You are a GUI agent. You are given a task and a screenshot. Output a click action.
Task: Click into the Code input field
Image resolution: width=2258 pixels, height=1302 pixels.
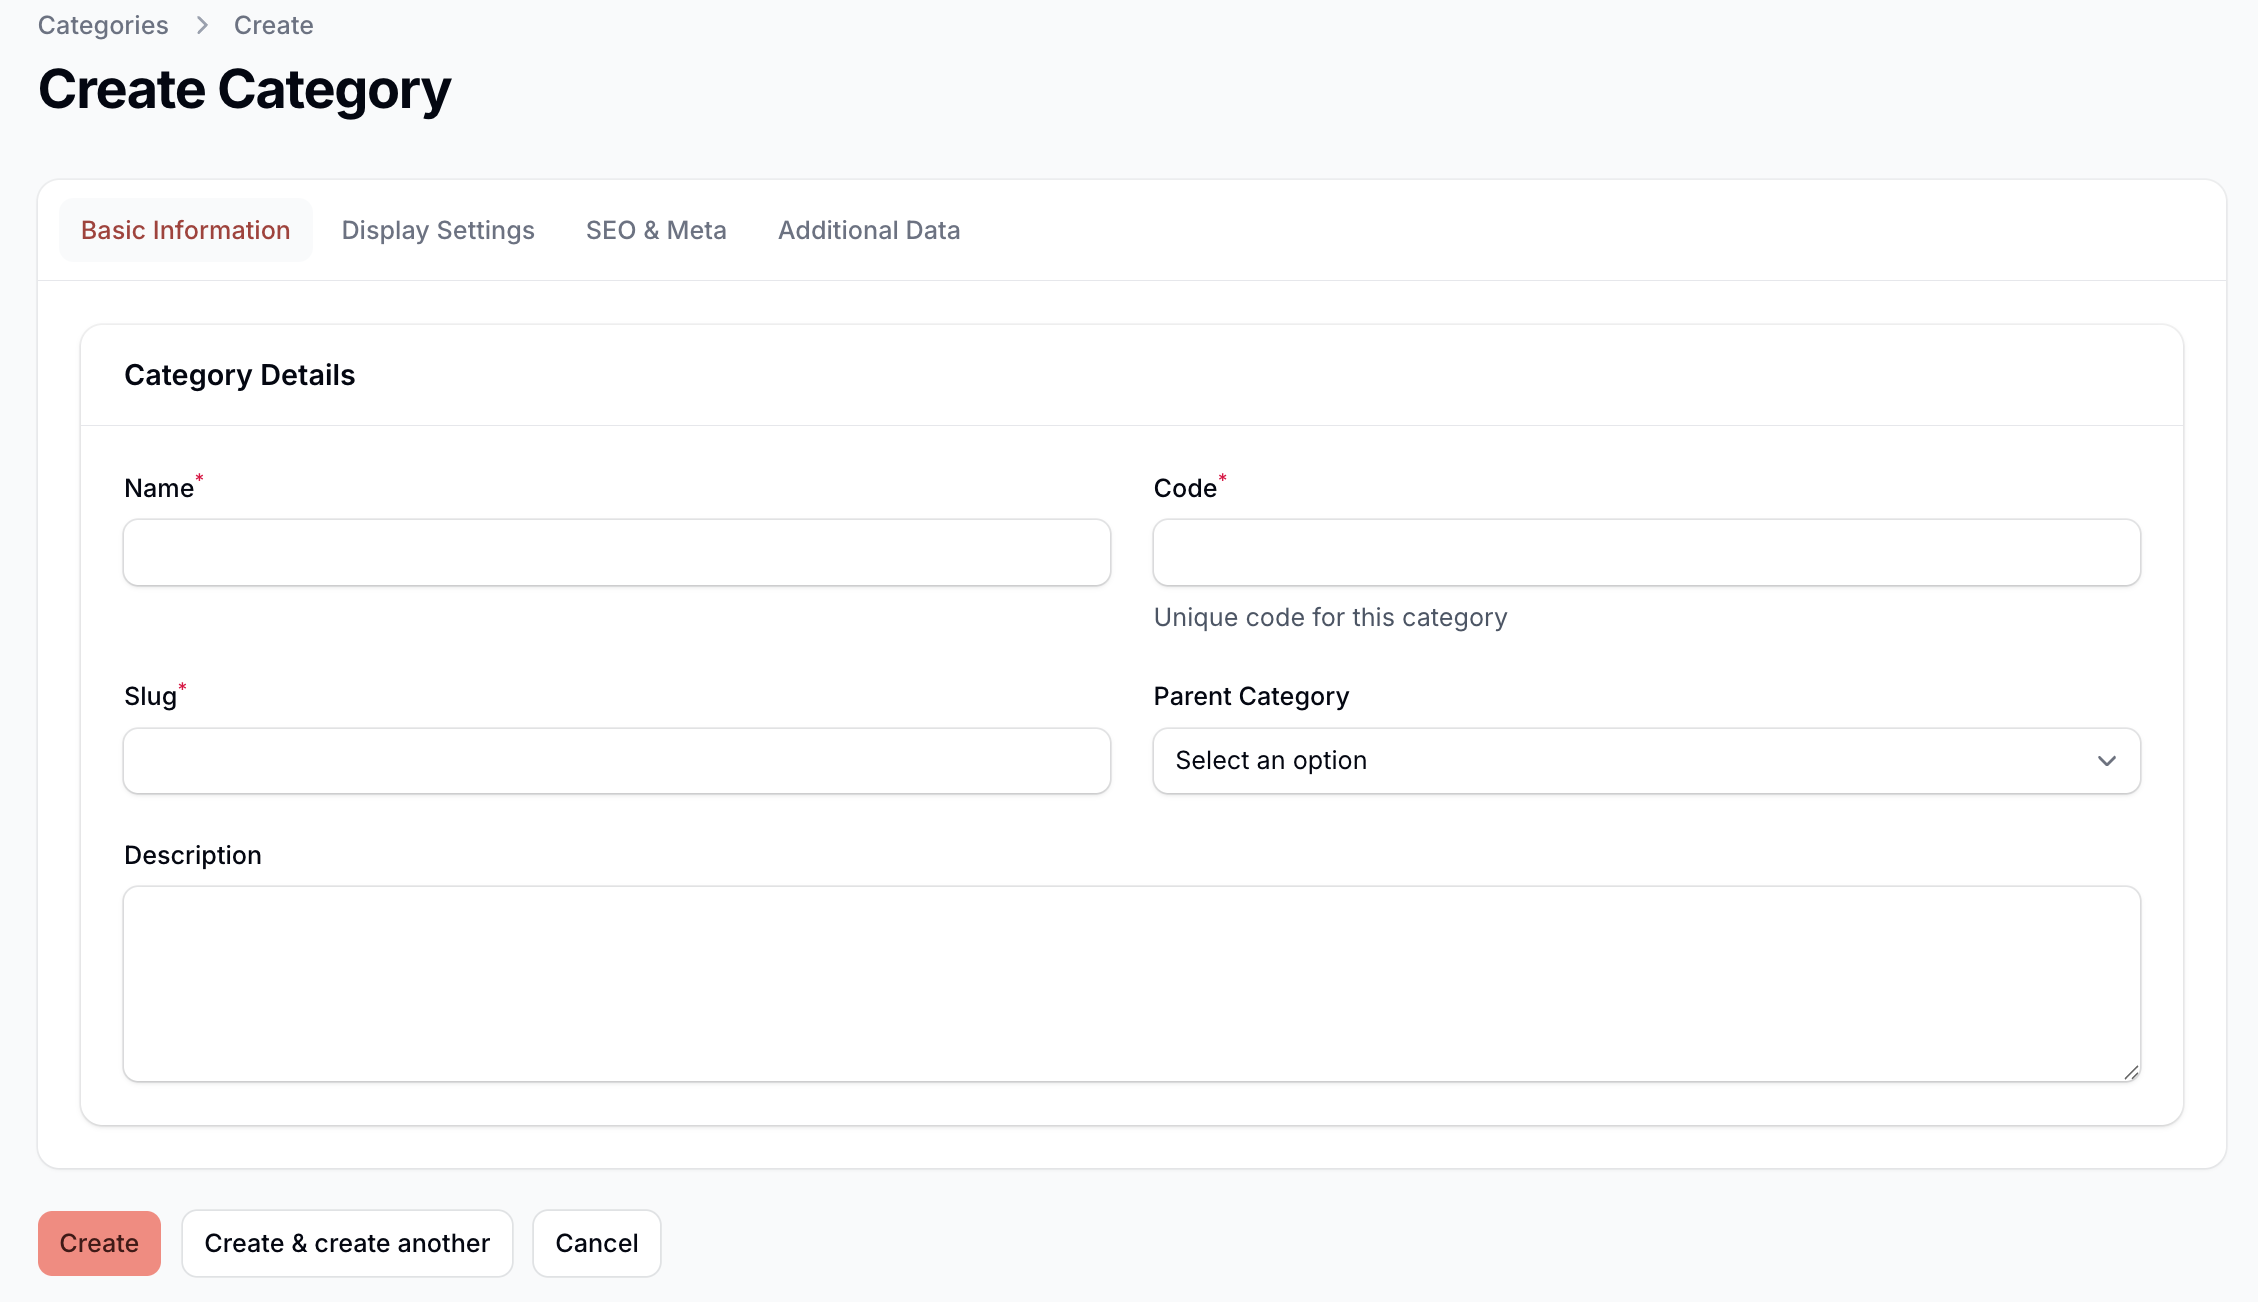click(1645, 552)
